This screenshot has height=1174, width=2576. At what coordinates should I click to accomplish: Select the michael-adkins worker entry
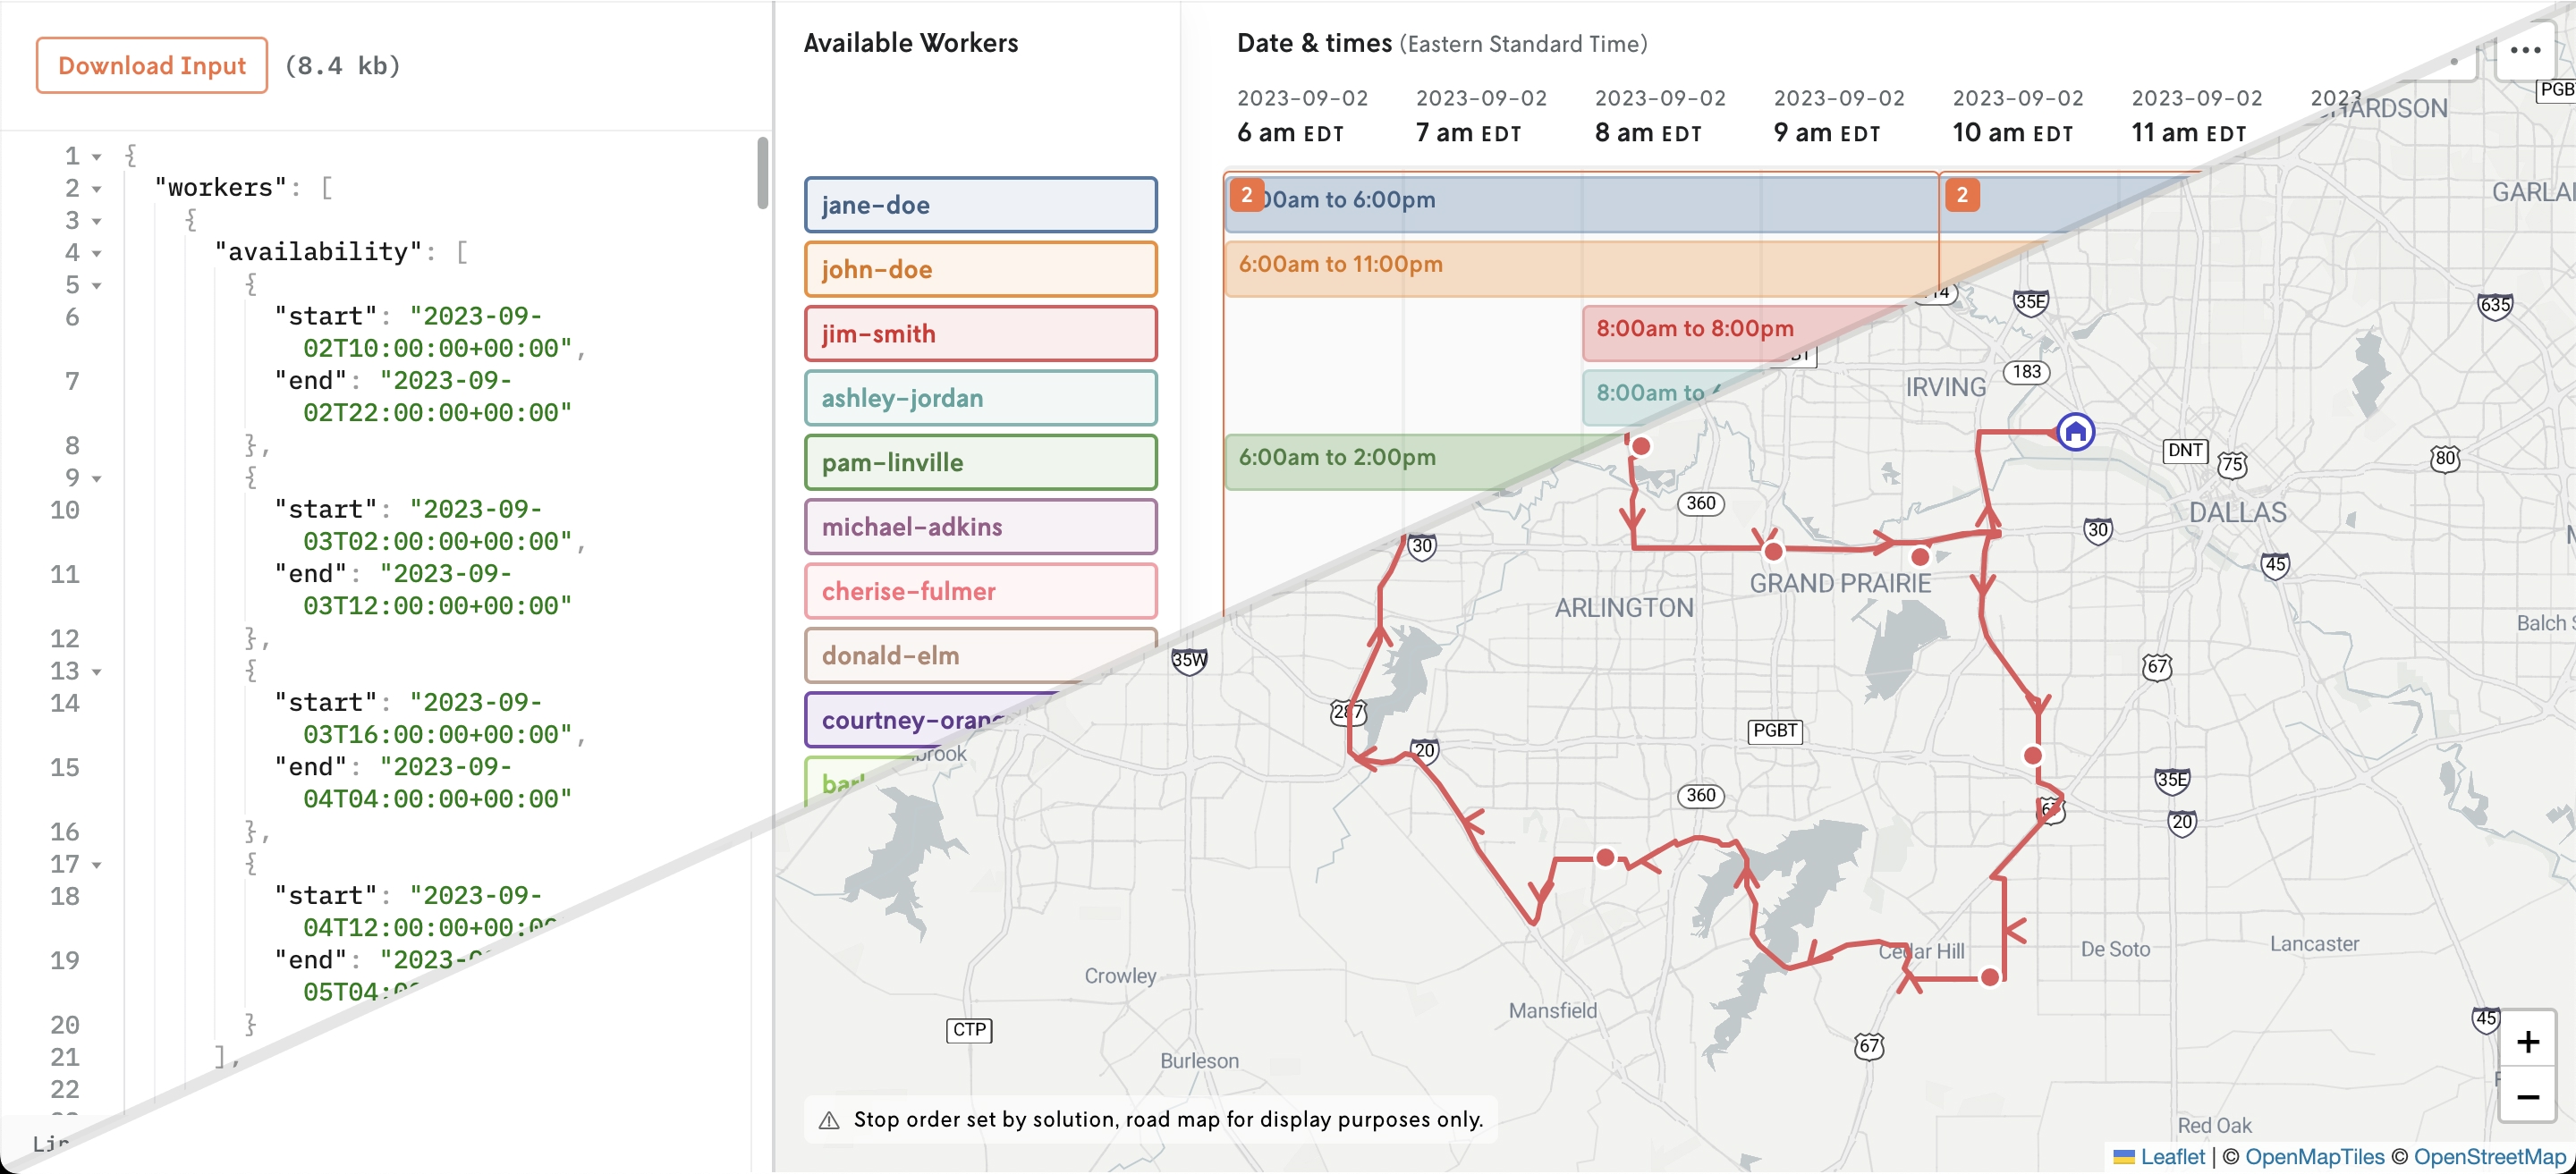979,526
